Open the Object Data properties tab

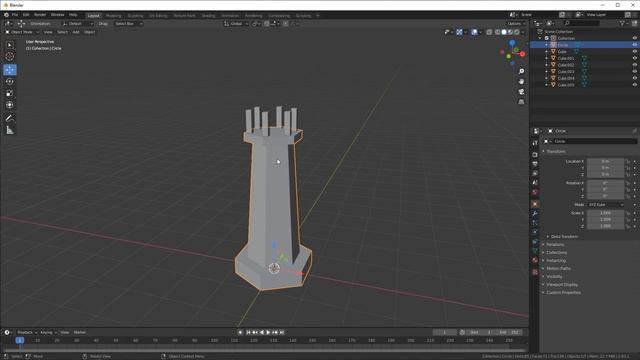(535, 251)
